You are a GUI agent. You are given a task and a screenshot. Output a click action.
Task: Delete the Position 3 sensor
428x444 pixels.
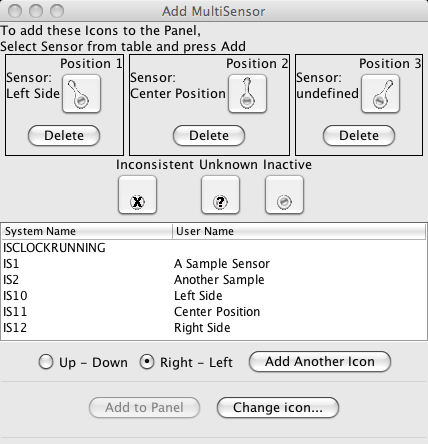tap(359, 136)
